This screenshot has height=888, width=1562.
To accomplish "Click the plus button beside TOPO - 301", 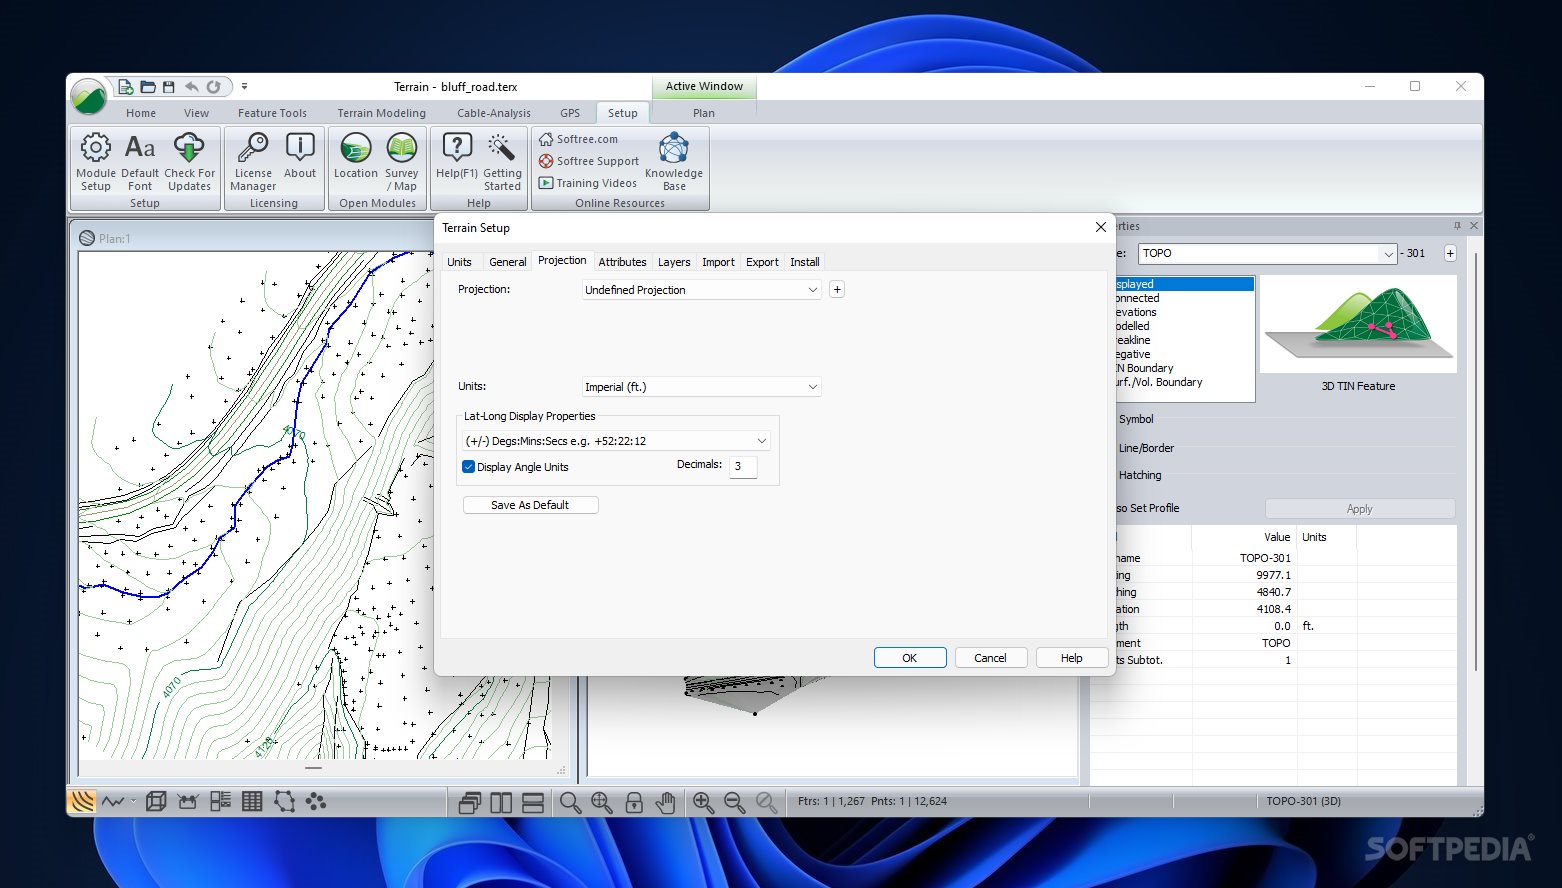I will point(1450,253).
